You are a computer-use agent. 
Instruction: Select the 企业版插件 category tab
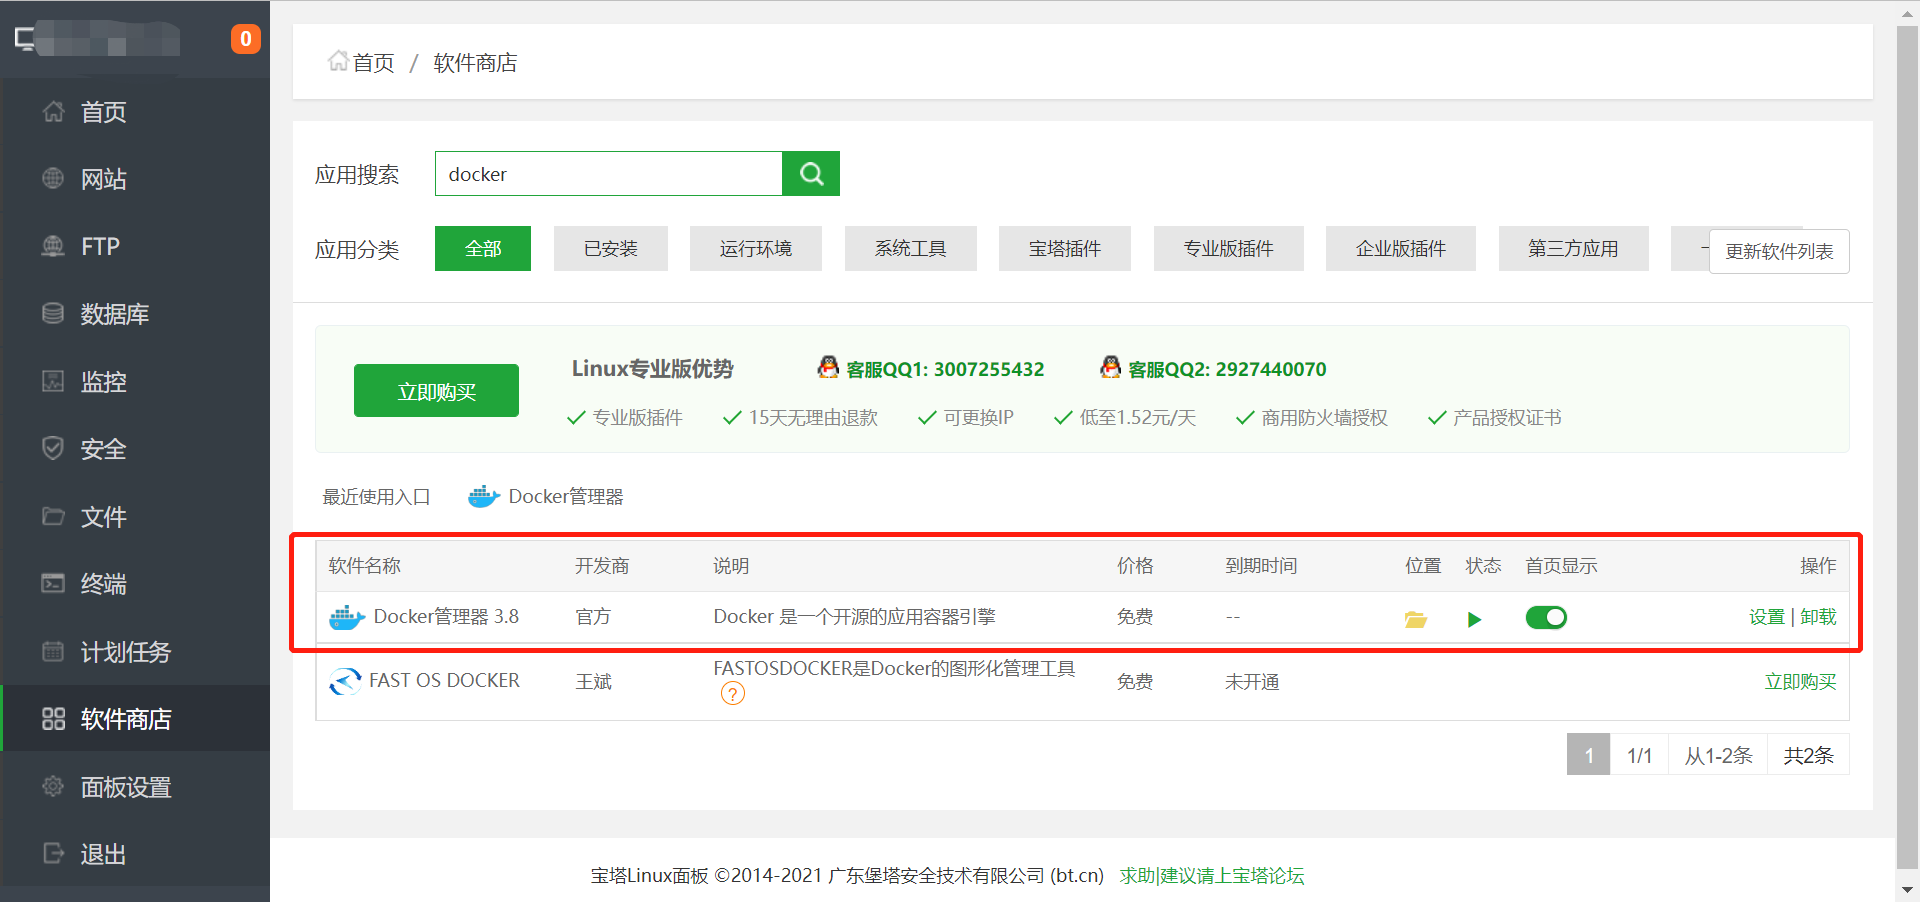(1401, 248)
